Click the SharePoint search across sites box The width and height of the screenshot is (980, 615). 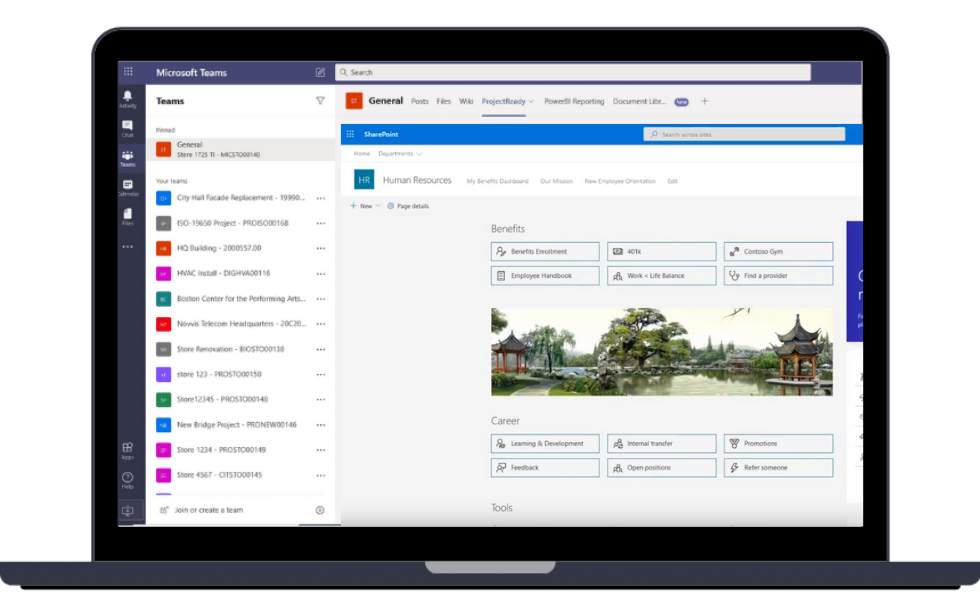click(x=744, y=134)
